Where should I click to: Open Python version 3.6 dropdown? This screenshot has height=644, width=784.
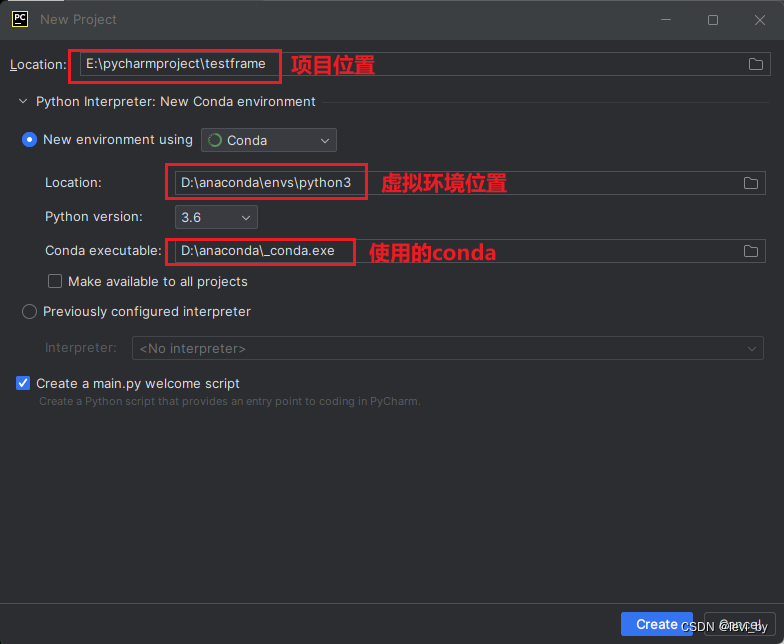(216, 217)
